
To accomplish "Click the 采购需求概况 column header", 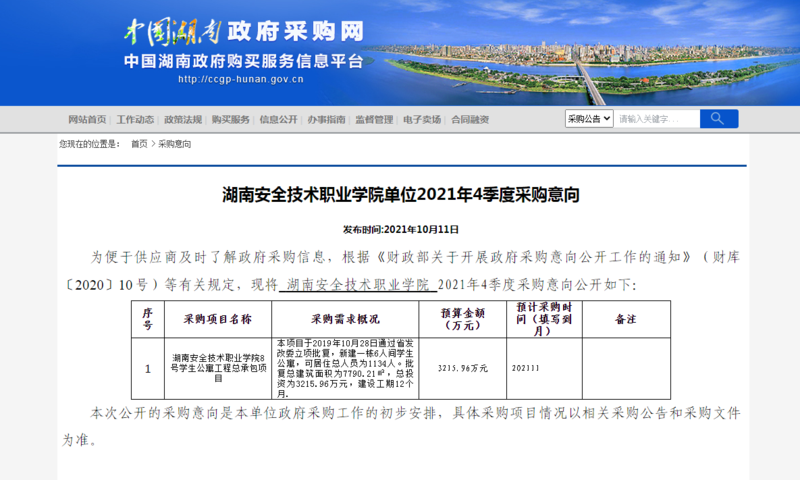I will pos(345,319).
